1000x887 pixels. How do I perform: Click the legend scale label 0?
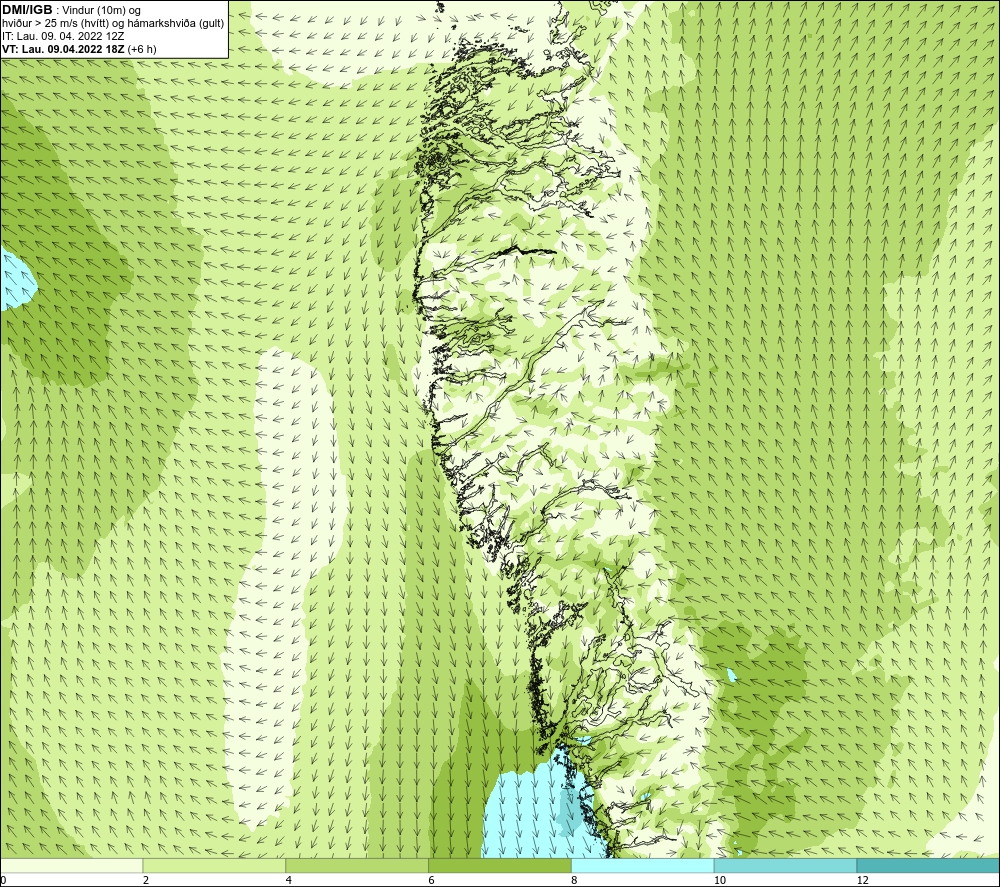click(3, 880)
